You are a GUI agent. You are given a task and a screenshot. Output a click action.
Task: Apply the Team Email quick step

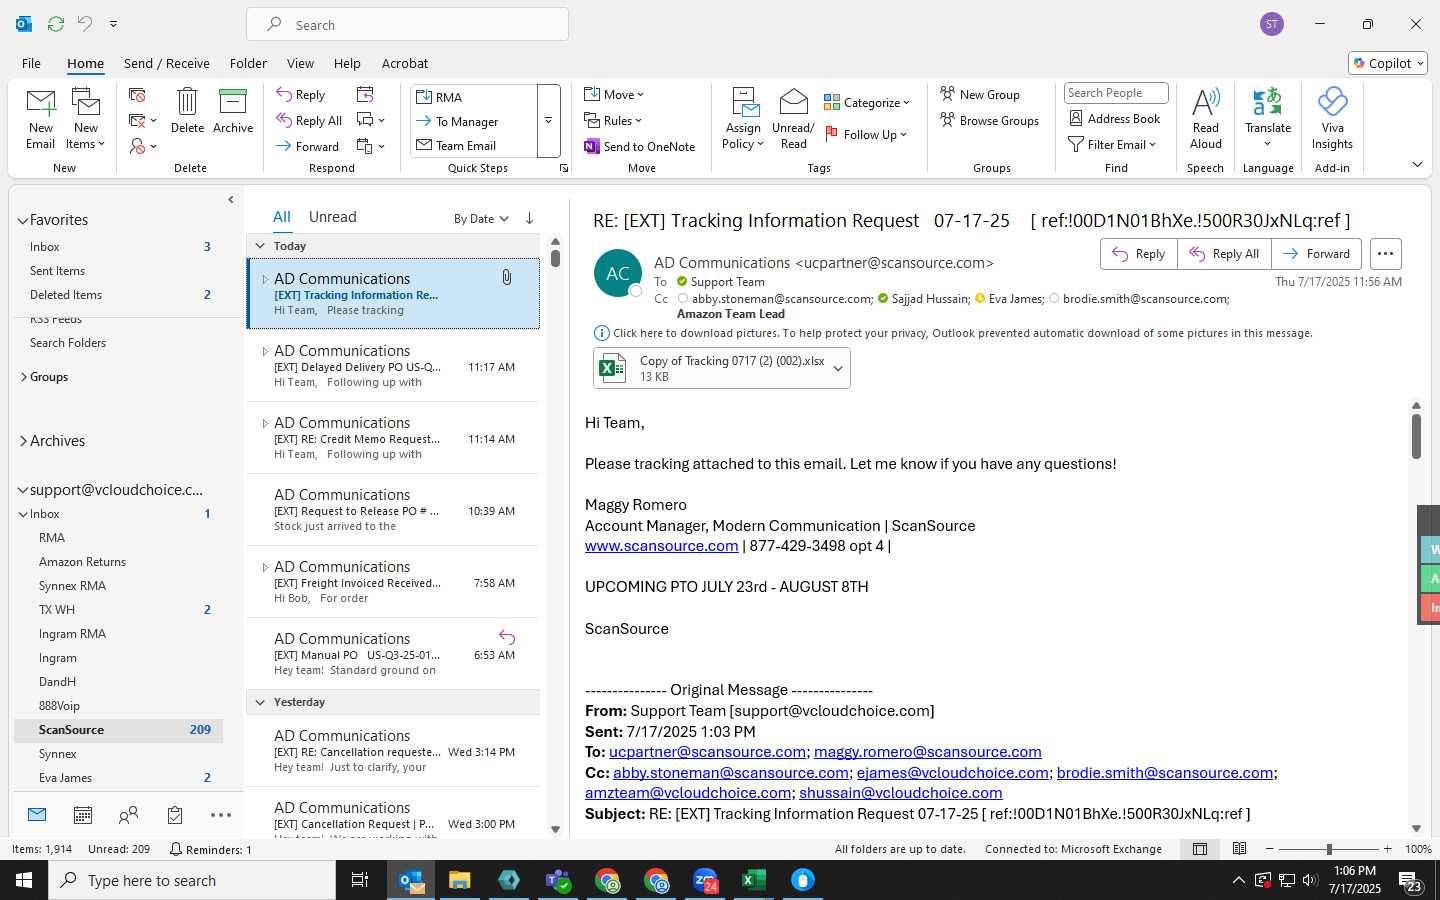pyautogui.click(x=474, y=145)
